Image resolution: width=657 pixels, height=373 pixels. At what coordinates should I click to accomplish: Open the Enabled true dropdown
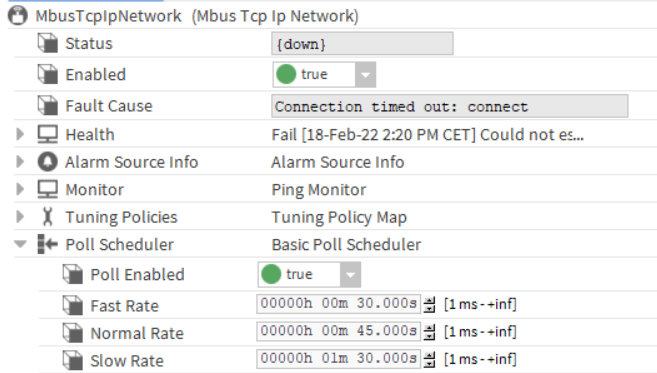tap(365, 75)
